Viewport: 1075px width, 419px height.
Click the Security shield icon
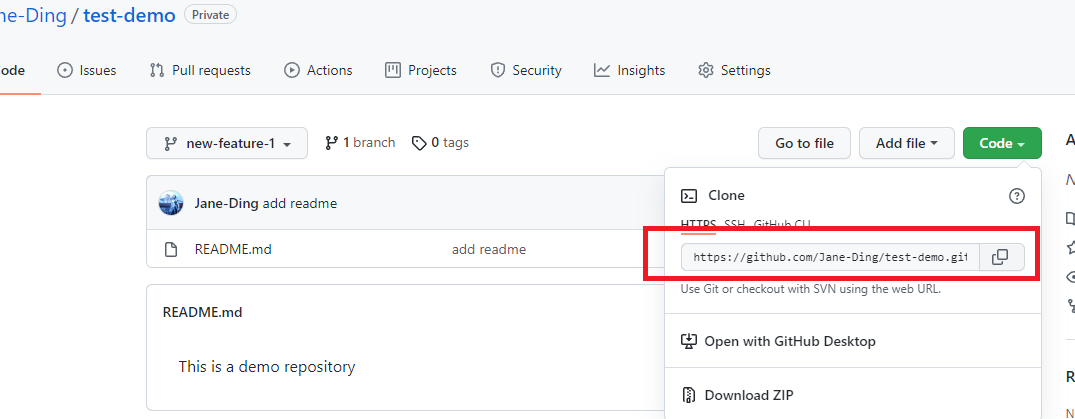point(498,70)
